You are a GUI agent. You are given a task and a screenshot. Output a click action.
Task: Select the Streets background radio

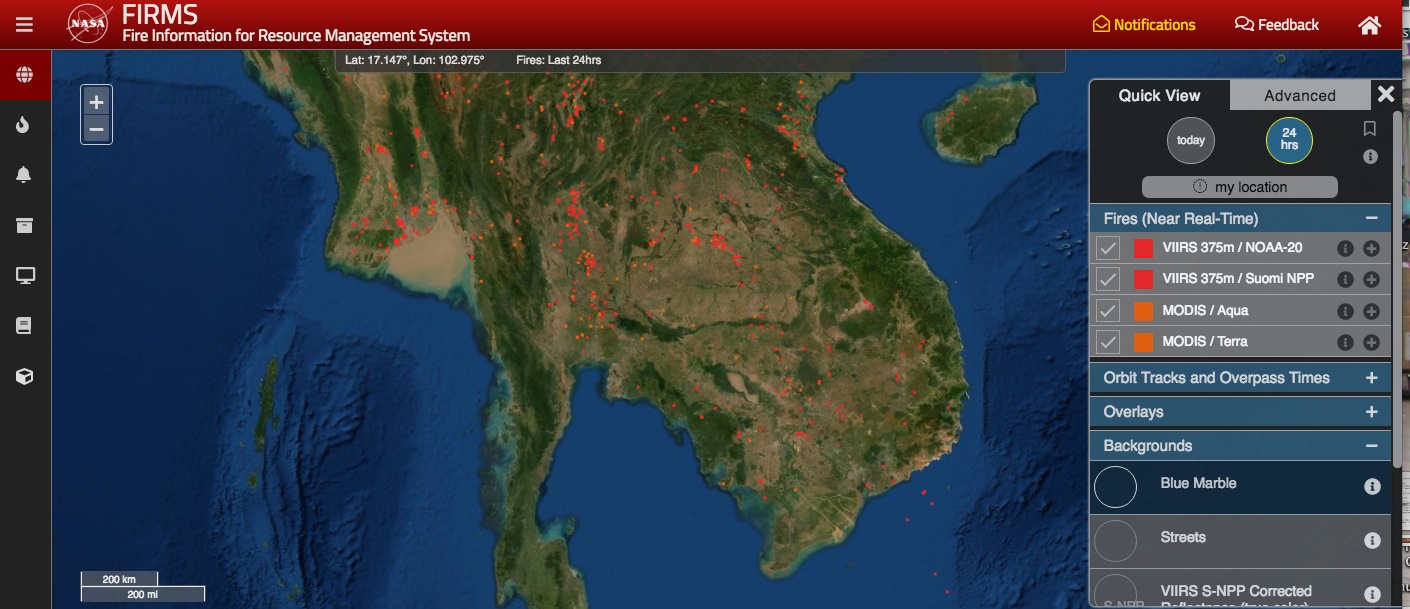coord(1116,541)
